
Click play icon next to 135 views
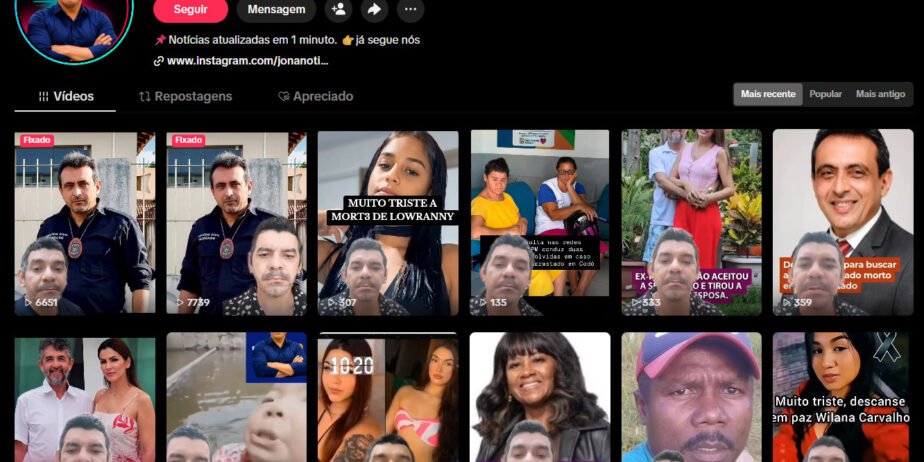484,302
